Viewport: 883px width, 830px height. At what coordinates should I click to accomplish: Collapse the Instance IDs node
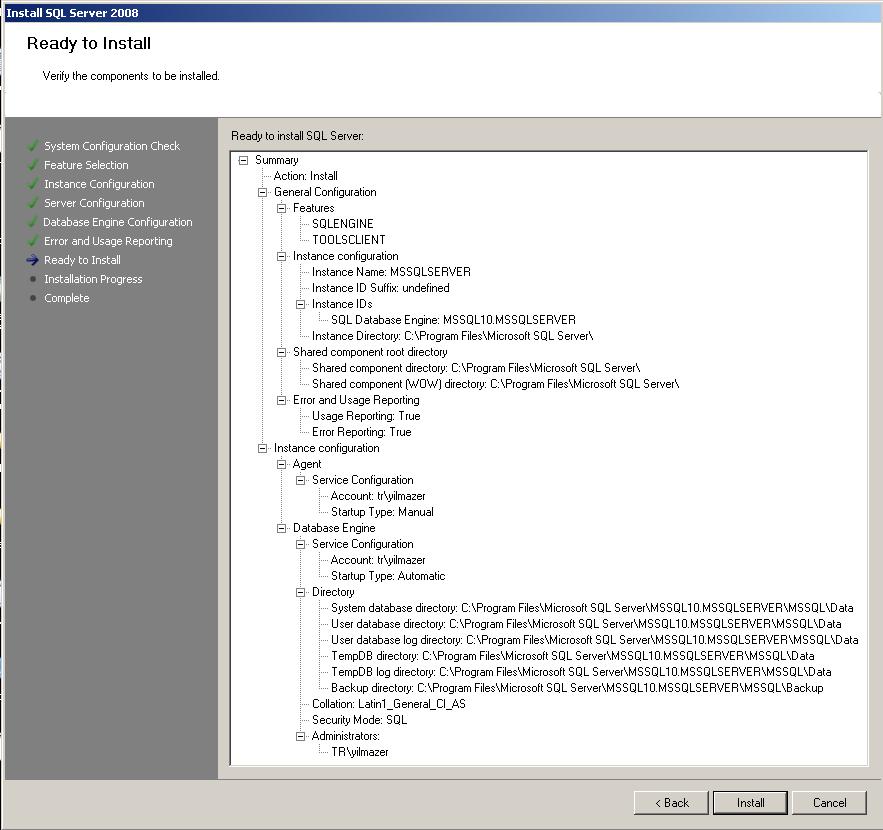301,304
